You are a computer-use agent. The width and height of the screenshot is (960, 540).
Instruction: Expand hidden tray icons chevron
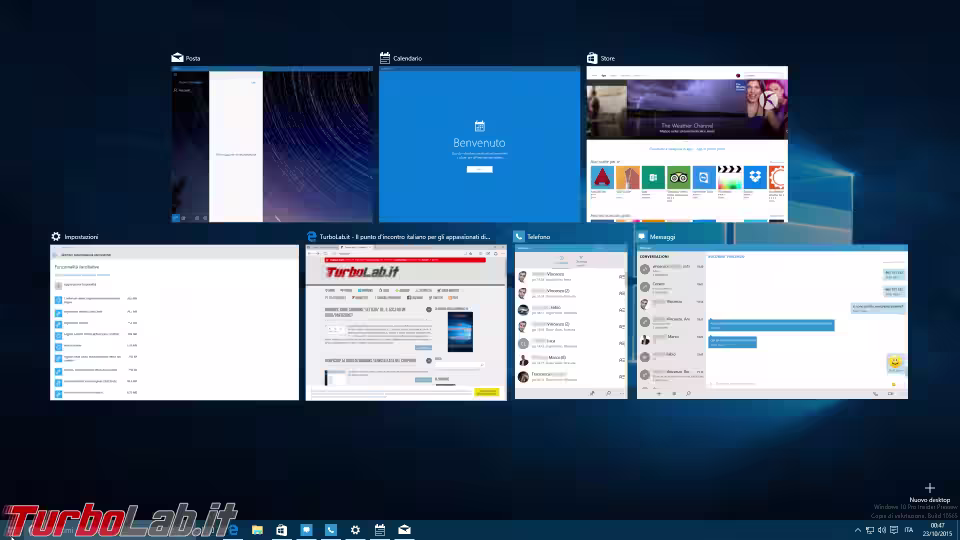point(858,530)
